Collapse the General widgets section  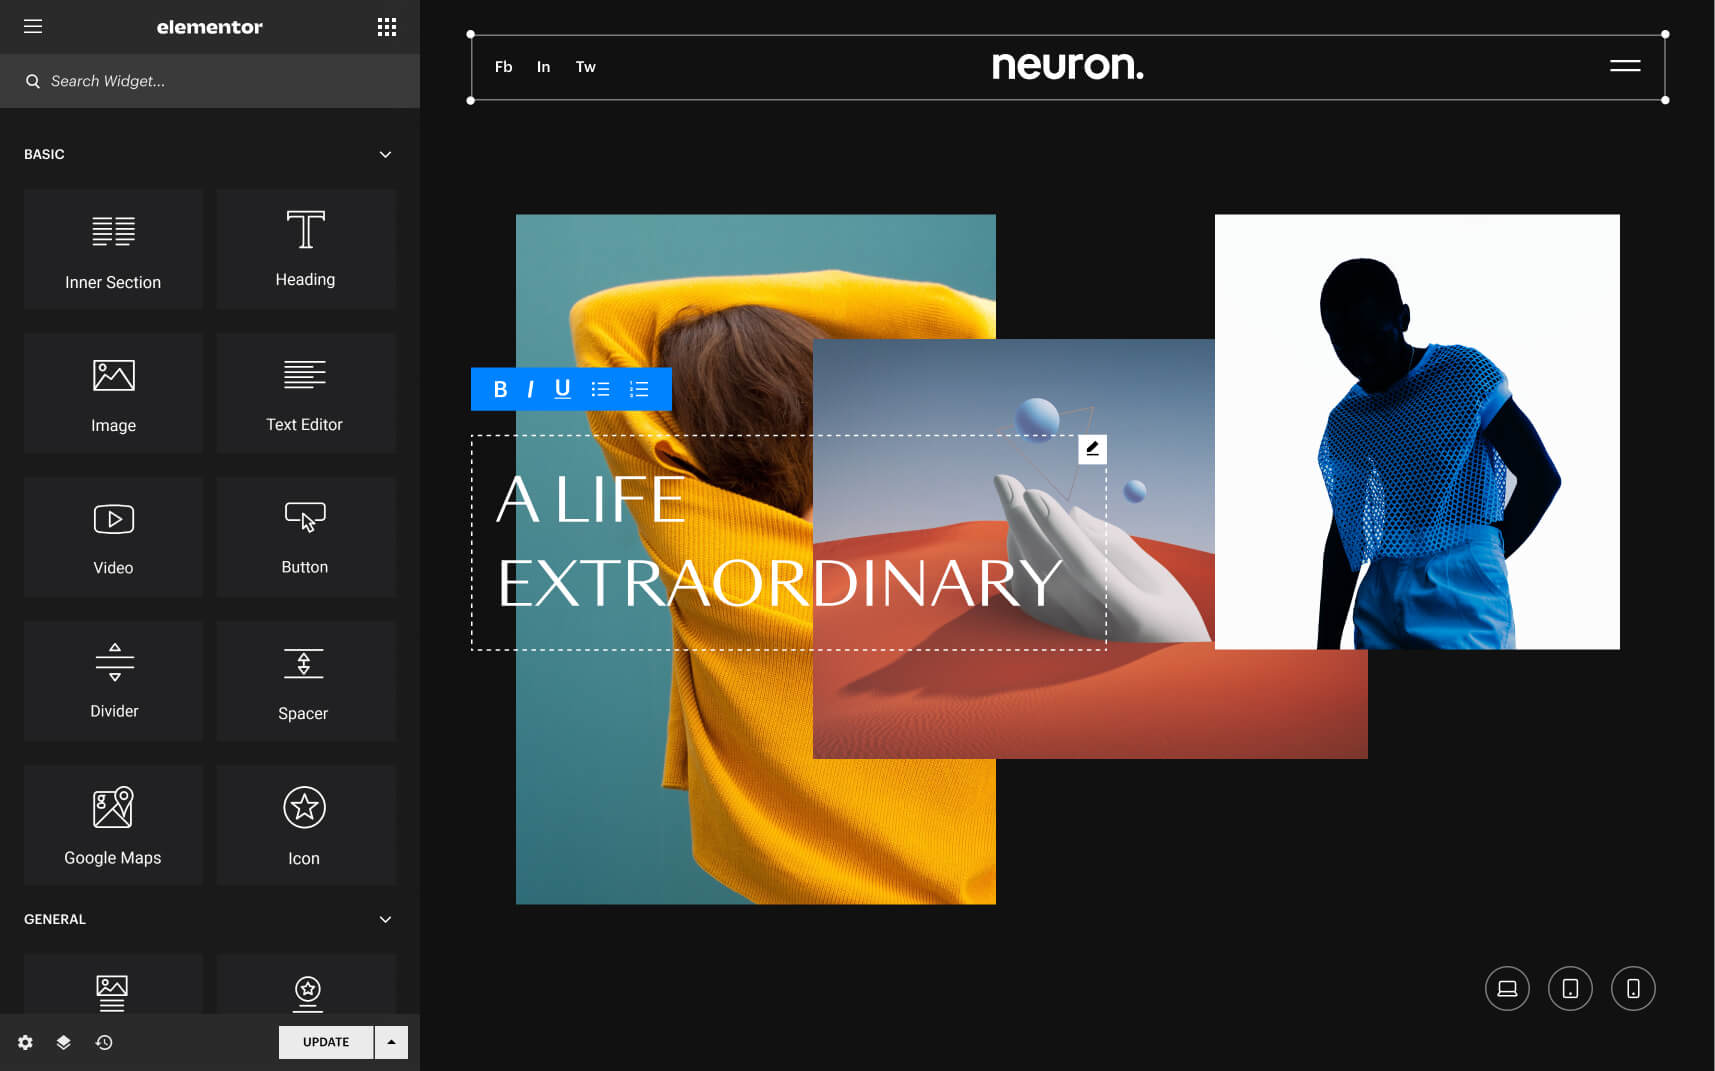(385, 919)
